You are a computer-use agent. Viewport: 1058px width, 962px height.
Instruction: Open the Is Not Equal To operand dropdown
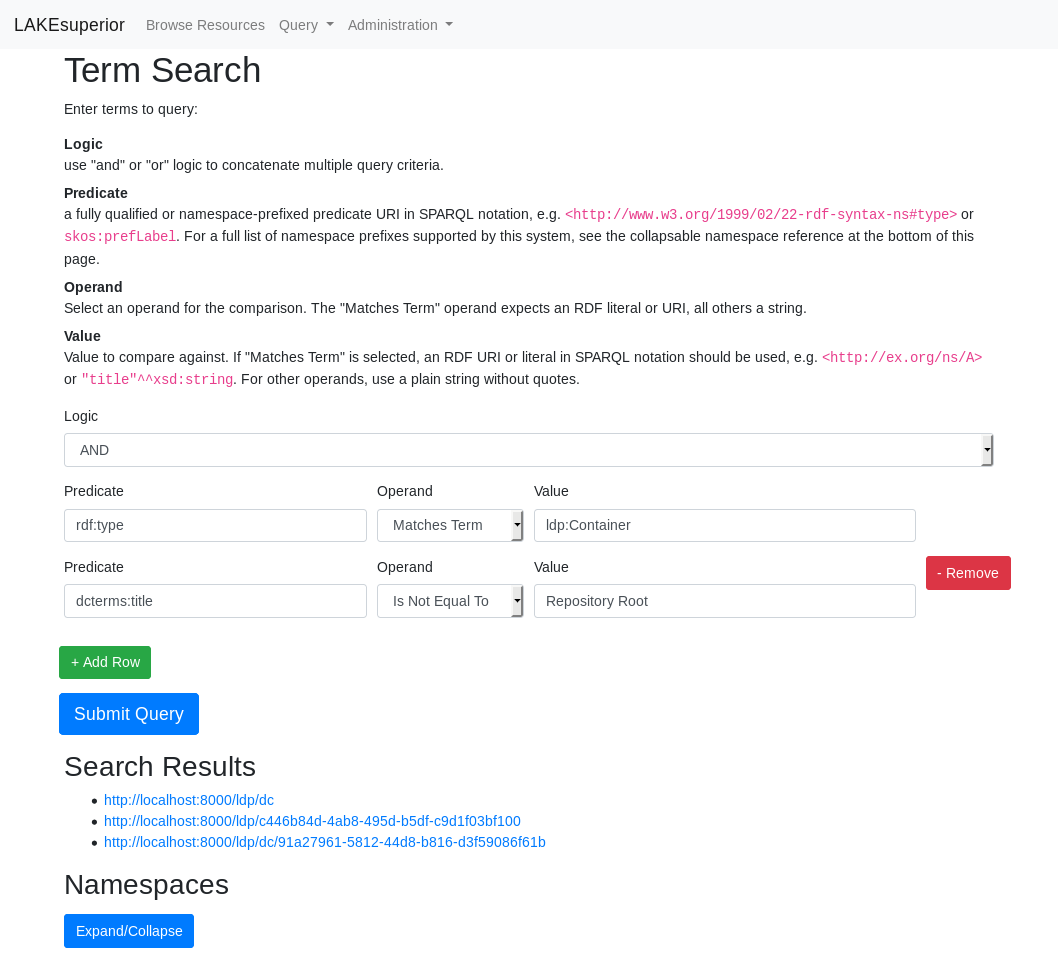(x=450, y=601)
